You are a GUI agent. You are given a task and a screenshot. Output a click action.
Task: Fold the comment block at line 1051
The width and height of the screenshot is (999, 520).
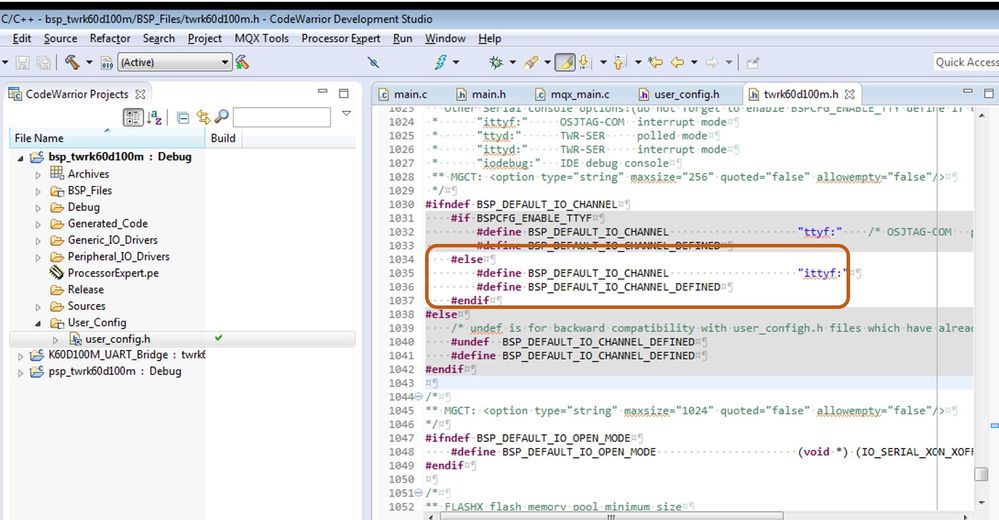pyautogui.click(x=419, y=493)
